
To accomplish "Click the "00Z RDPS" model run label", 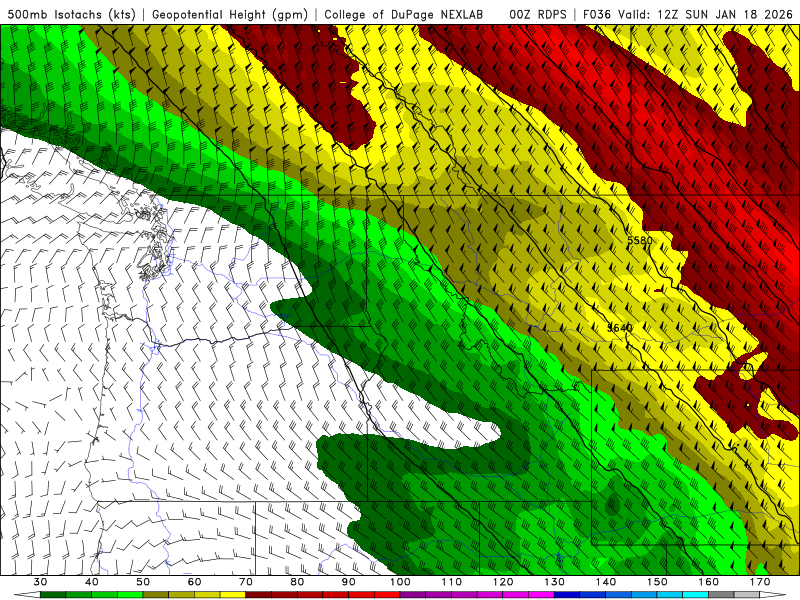I will click(x=538, y=14).
